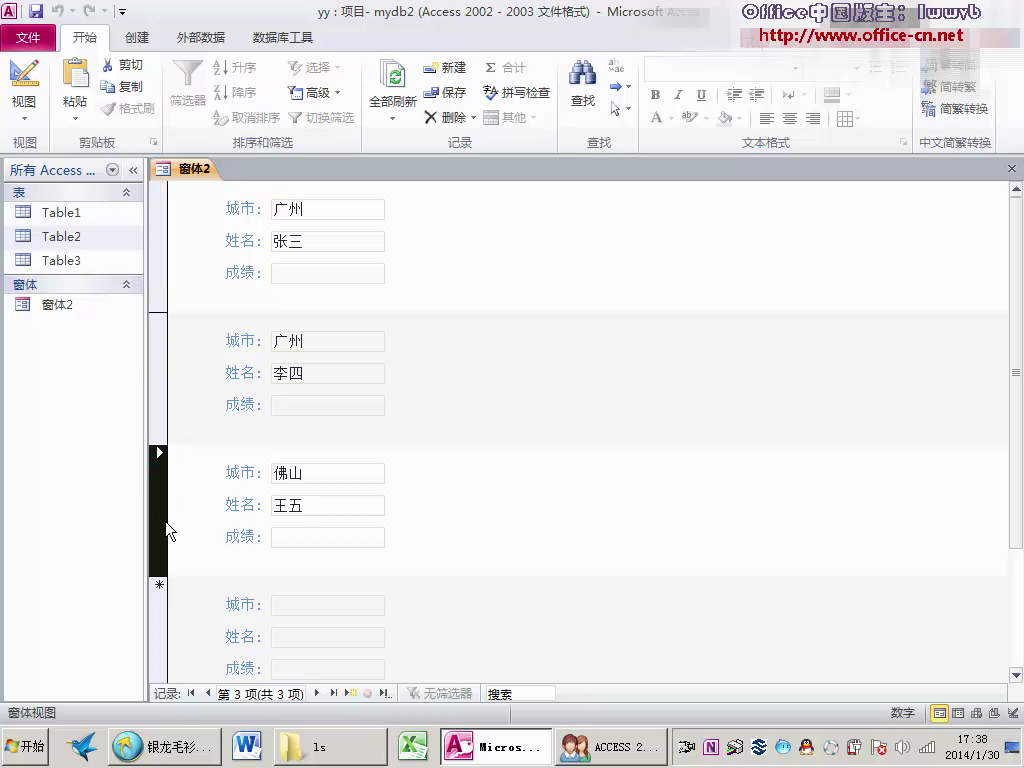
Task: Click the Align Left text icon
Action: point(767,118)
